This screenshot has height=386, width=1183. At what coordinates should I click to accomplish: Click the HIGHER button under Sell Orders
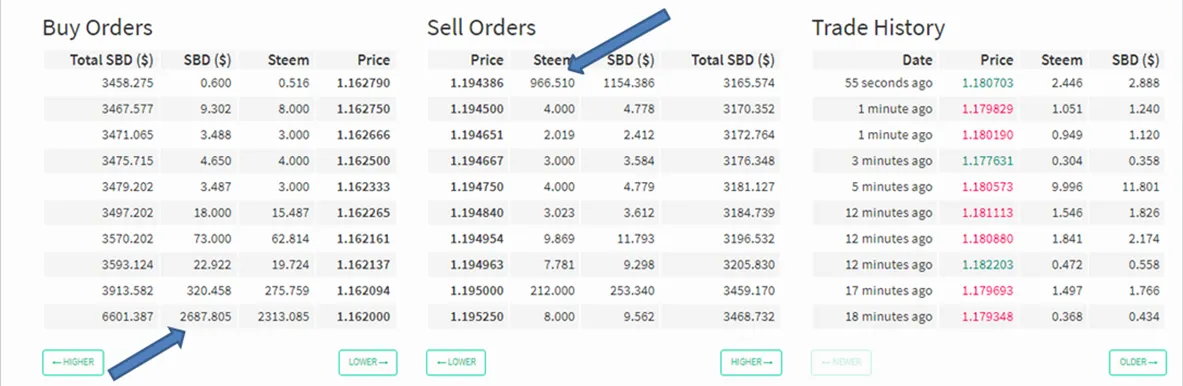[751, 362]
